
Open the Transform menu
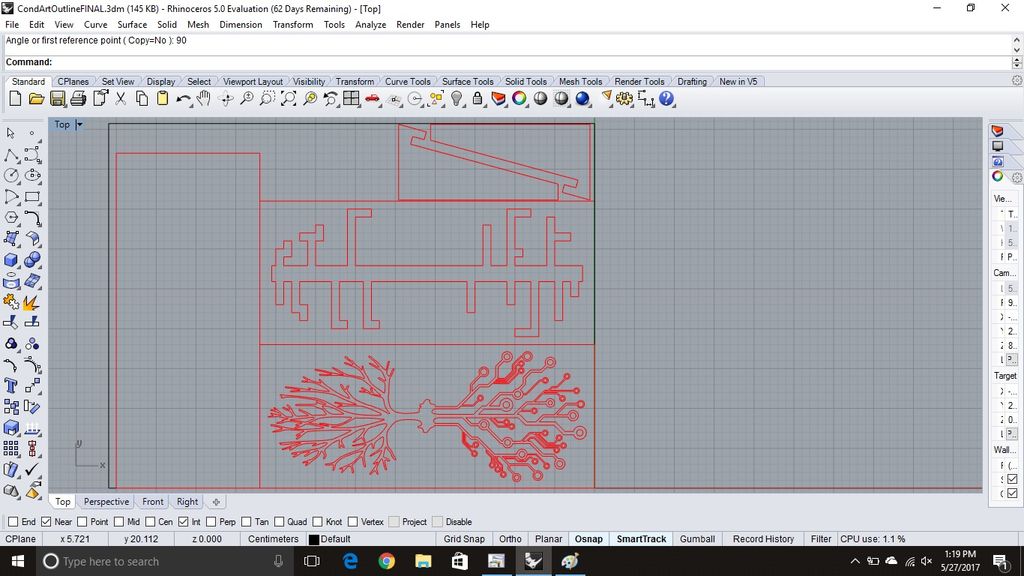point(293,24)
